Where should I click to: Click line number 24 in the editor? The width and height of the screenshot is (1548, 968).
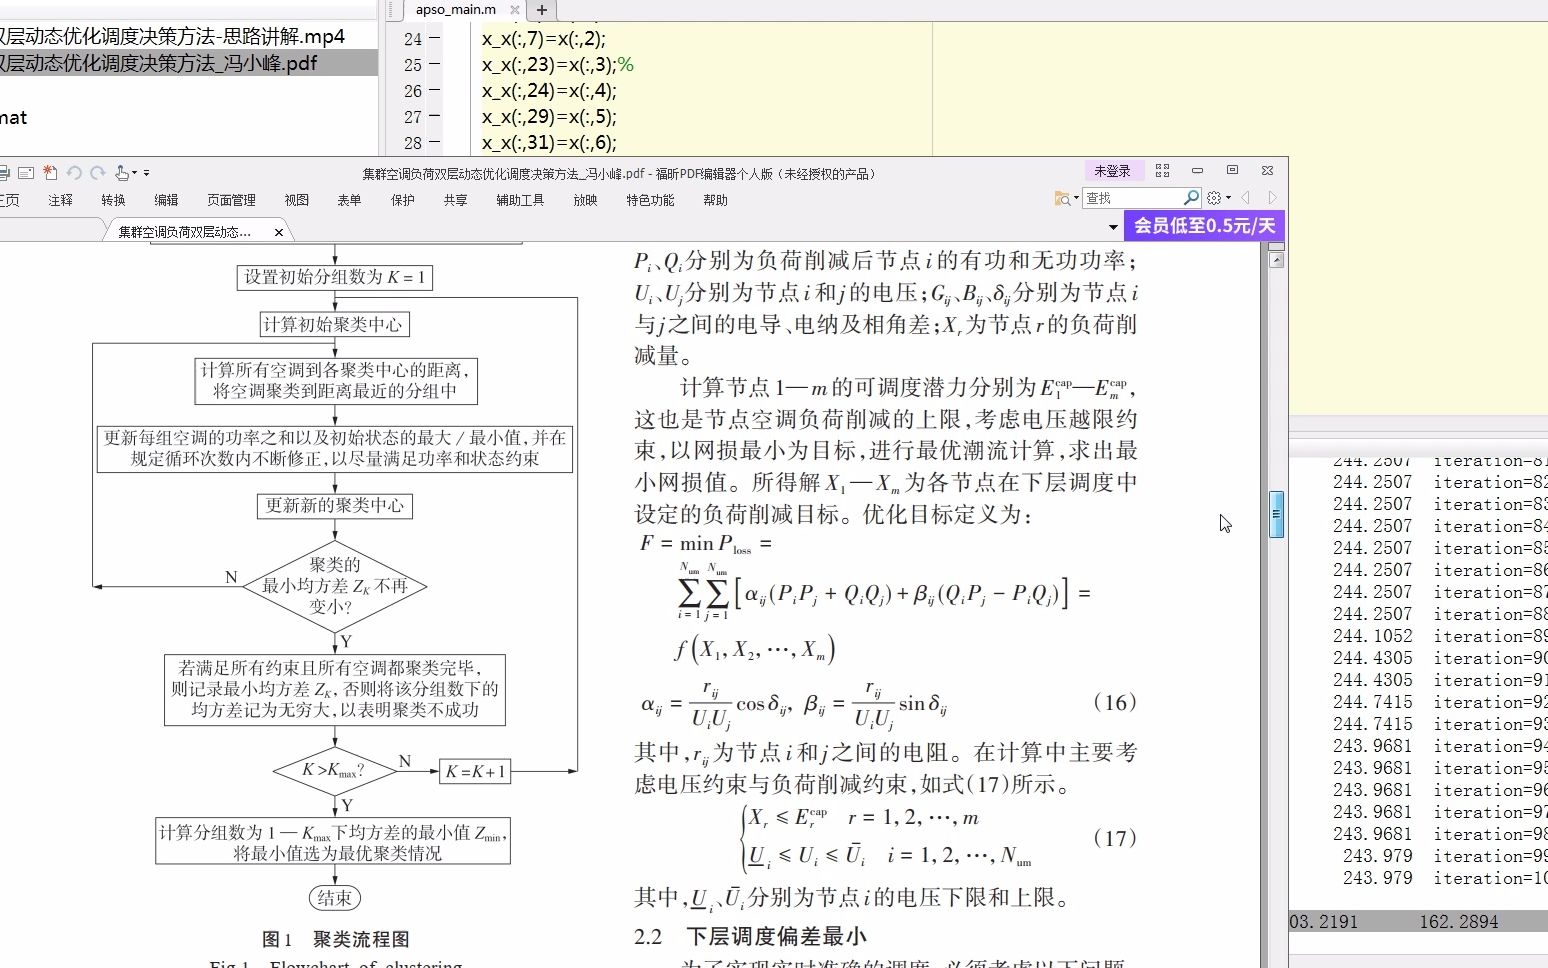[413, 39]
